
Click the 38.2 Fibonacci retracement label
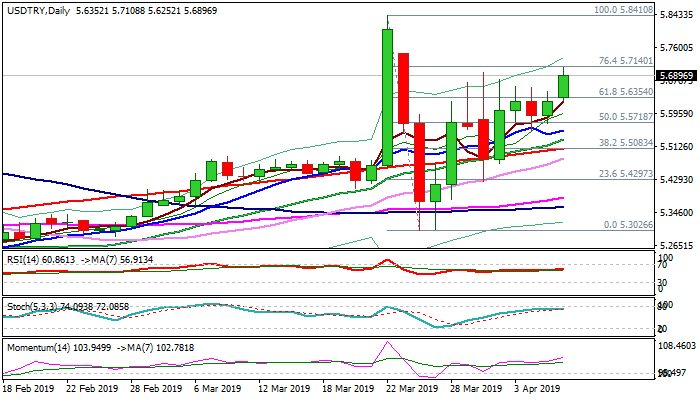coord(625,143)
